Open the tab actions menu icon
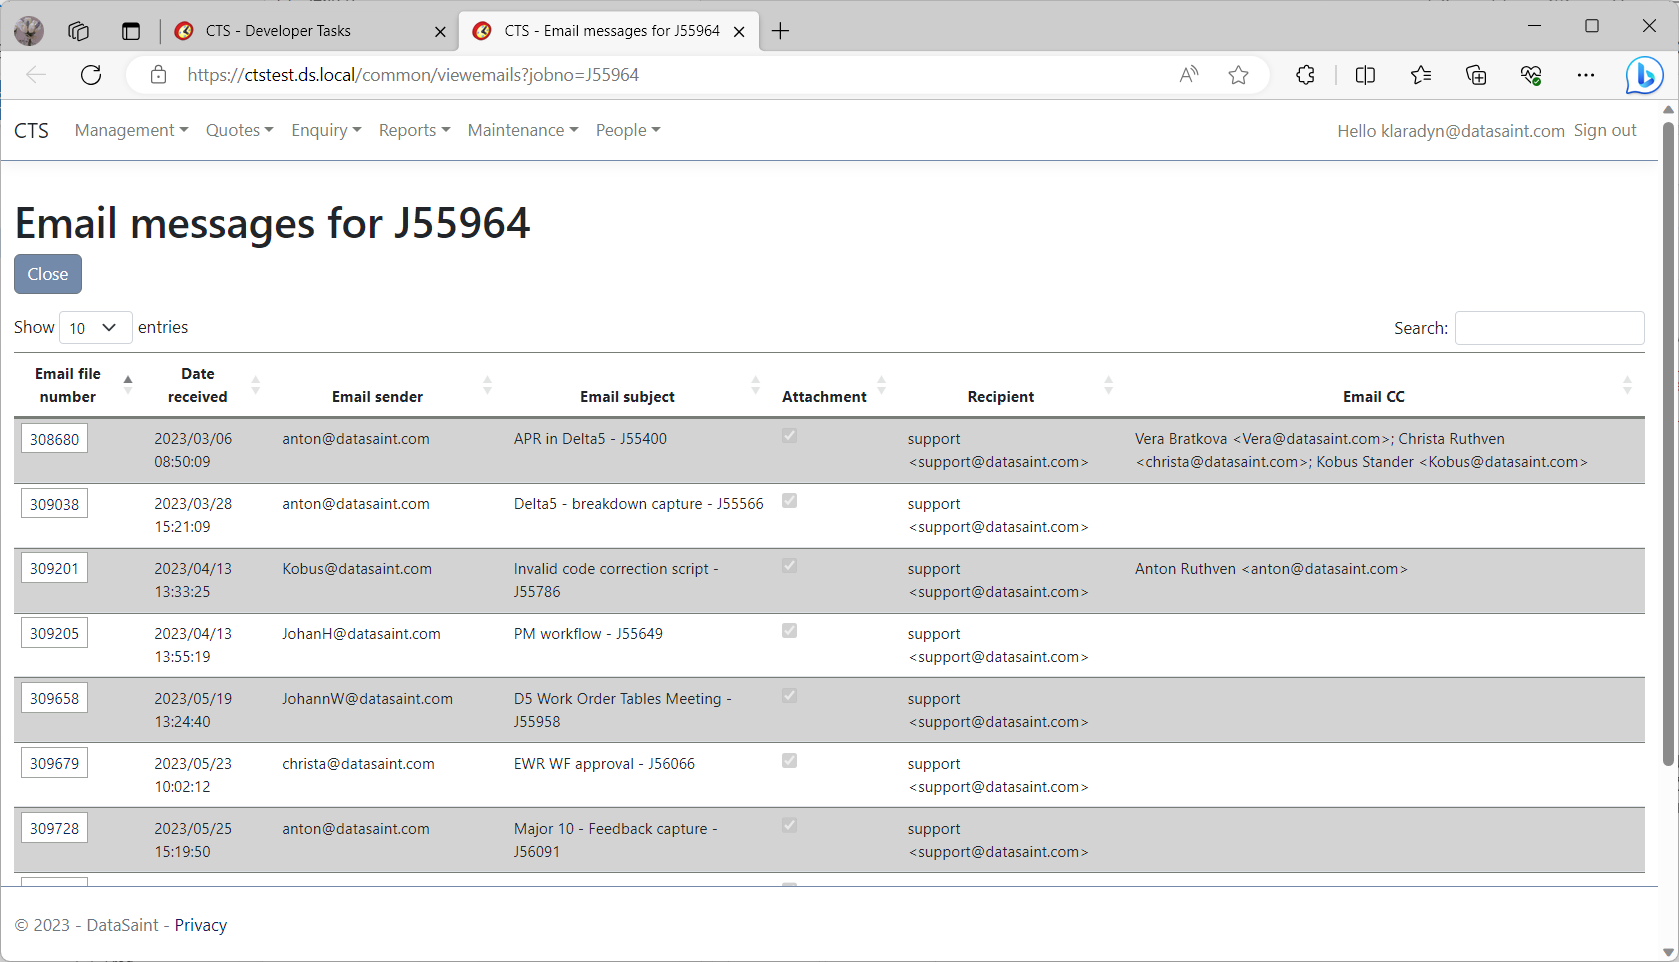Screen dimensions: 1679x962 pos(131,31)
